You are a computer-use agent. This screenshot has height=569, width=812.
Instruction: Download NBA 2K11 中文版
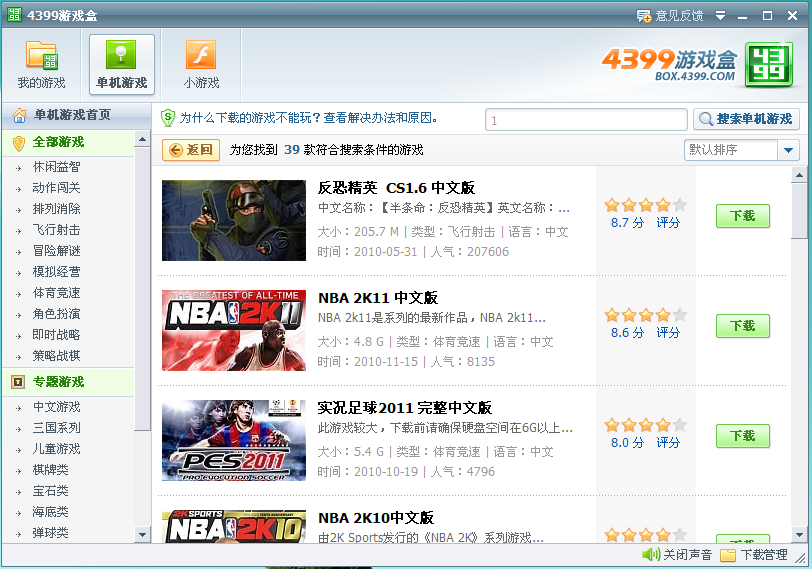pyautogui.click(x=743, y=326)
